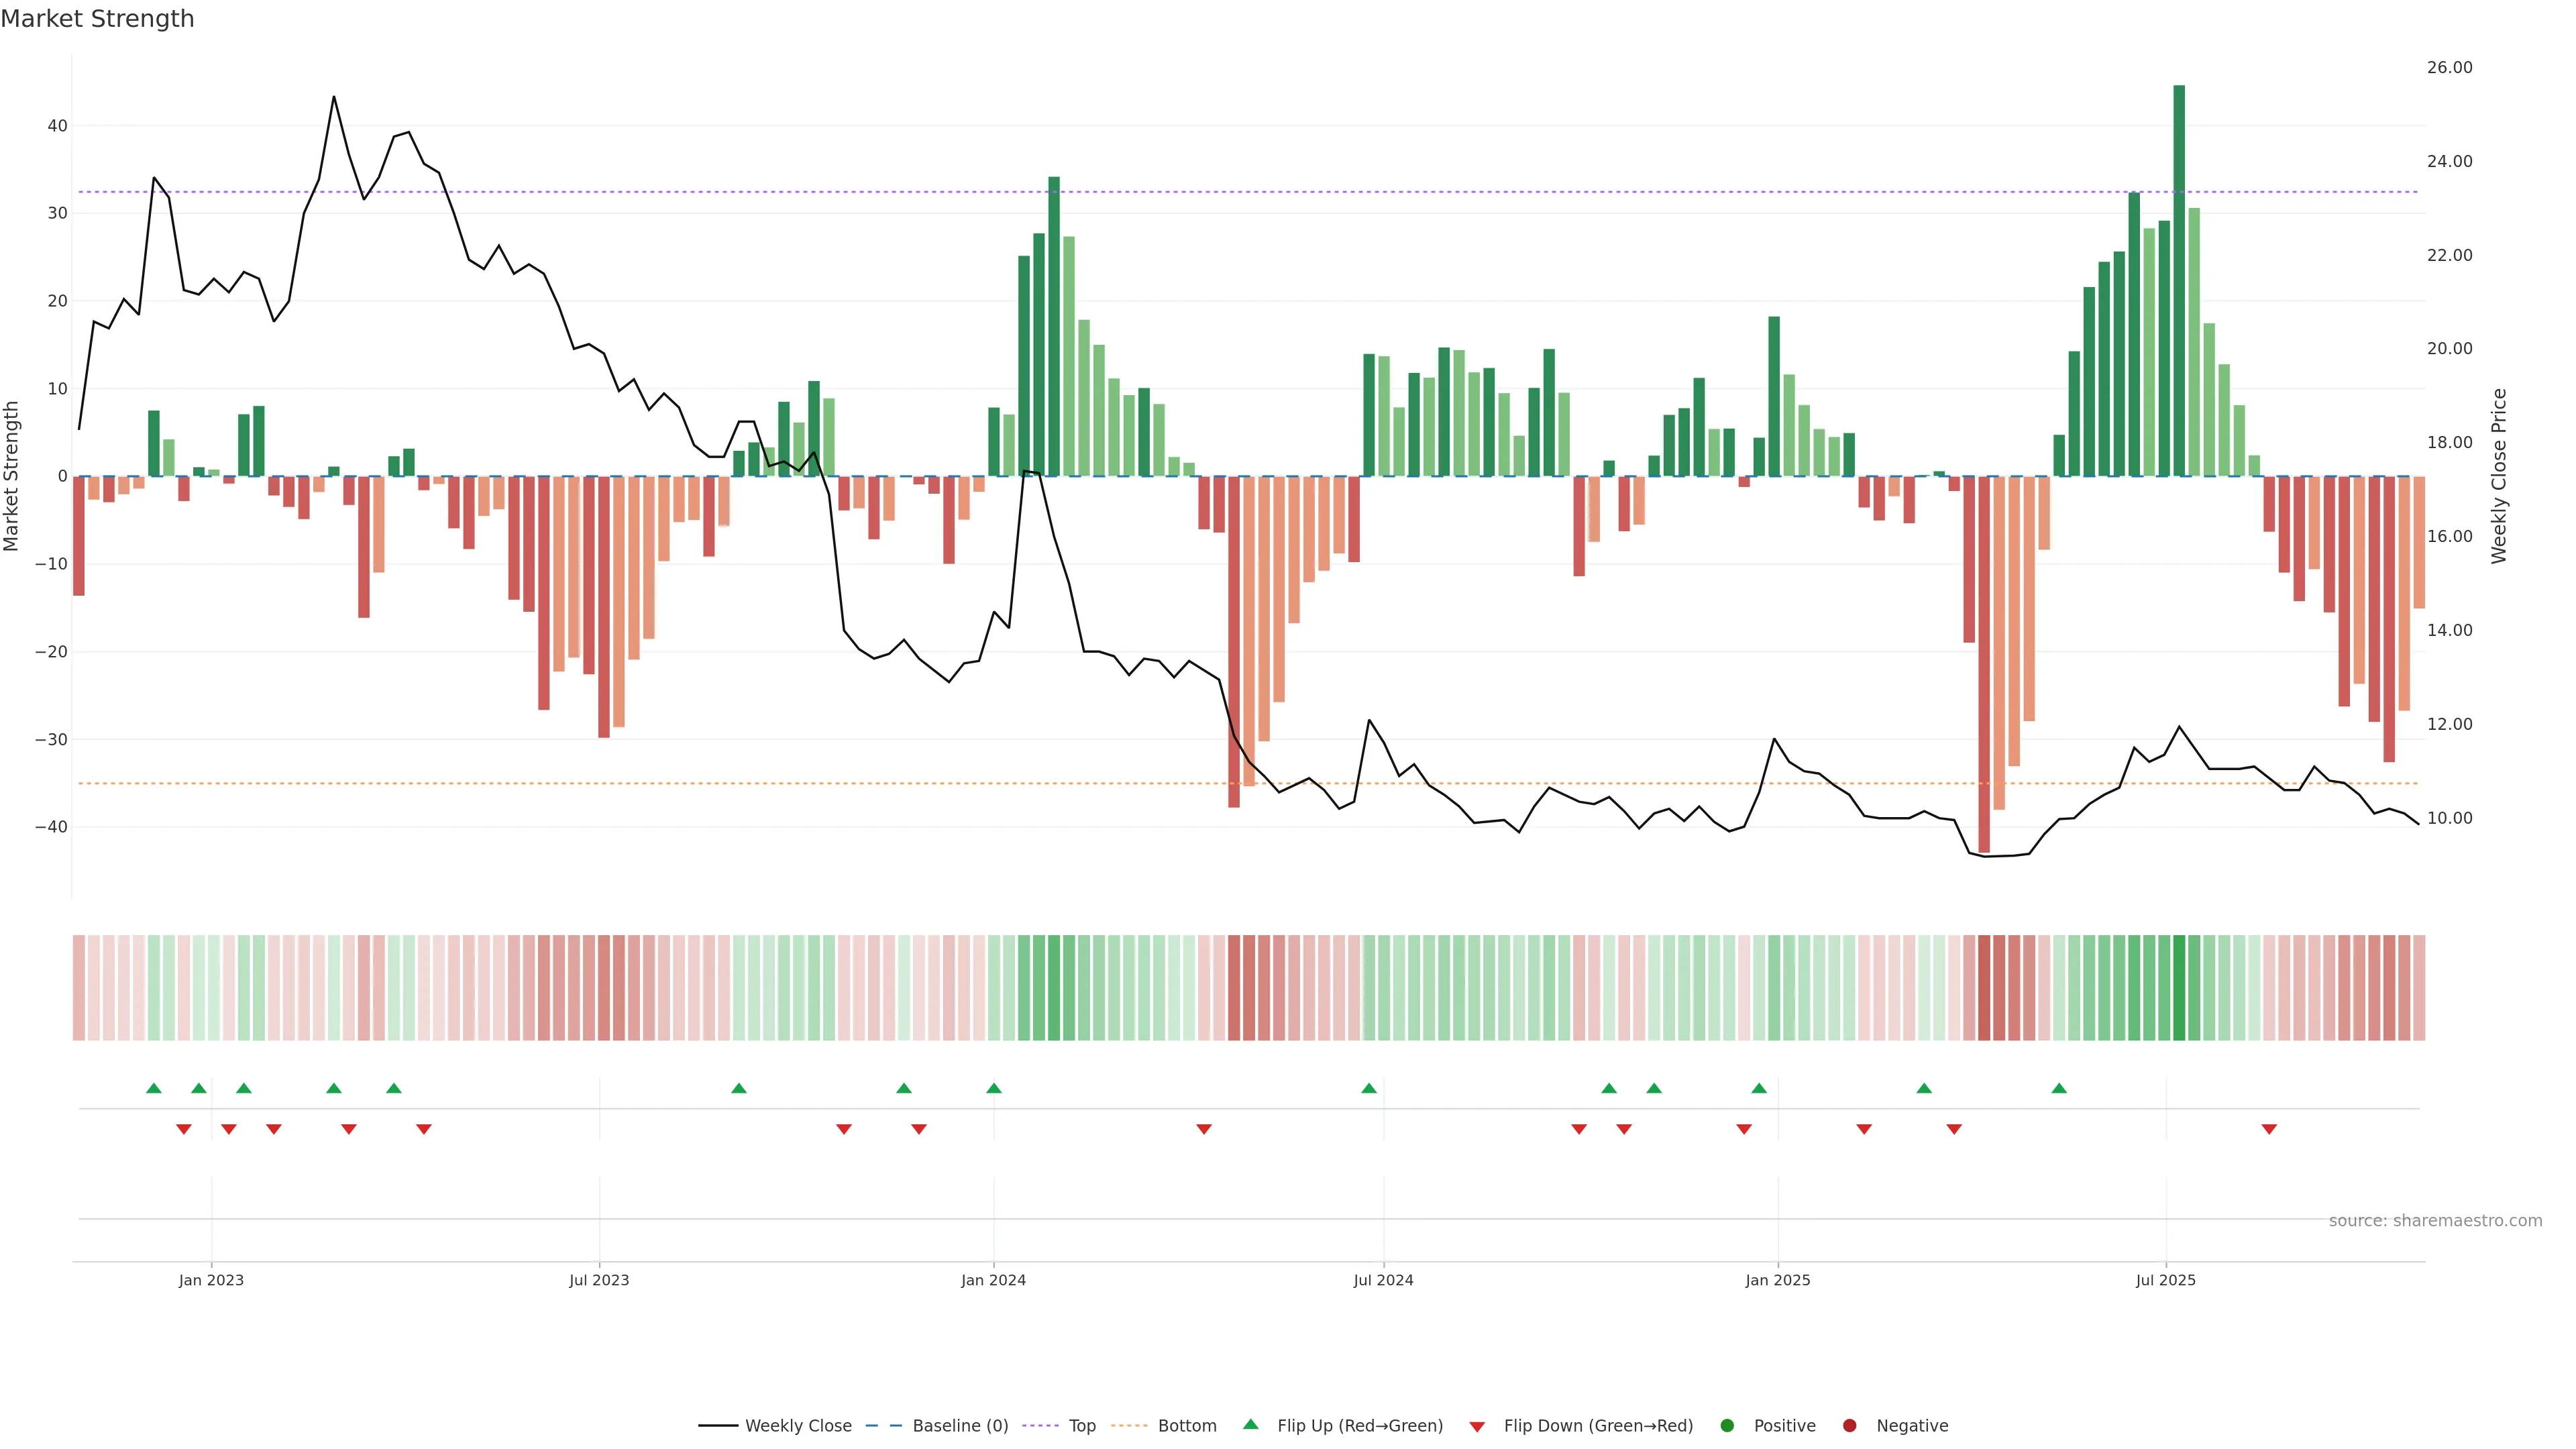The image size is (2576, 1449).
Task: Click the Jan 2024 x-axis label
Action: [x=993, y=1280]
